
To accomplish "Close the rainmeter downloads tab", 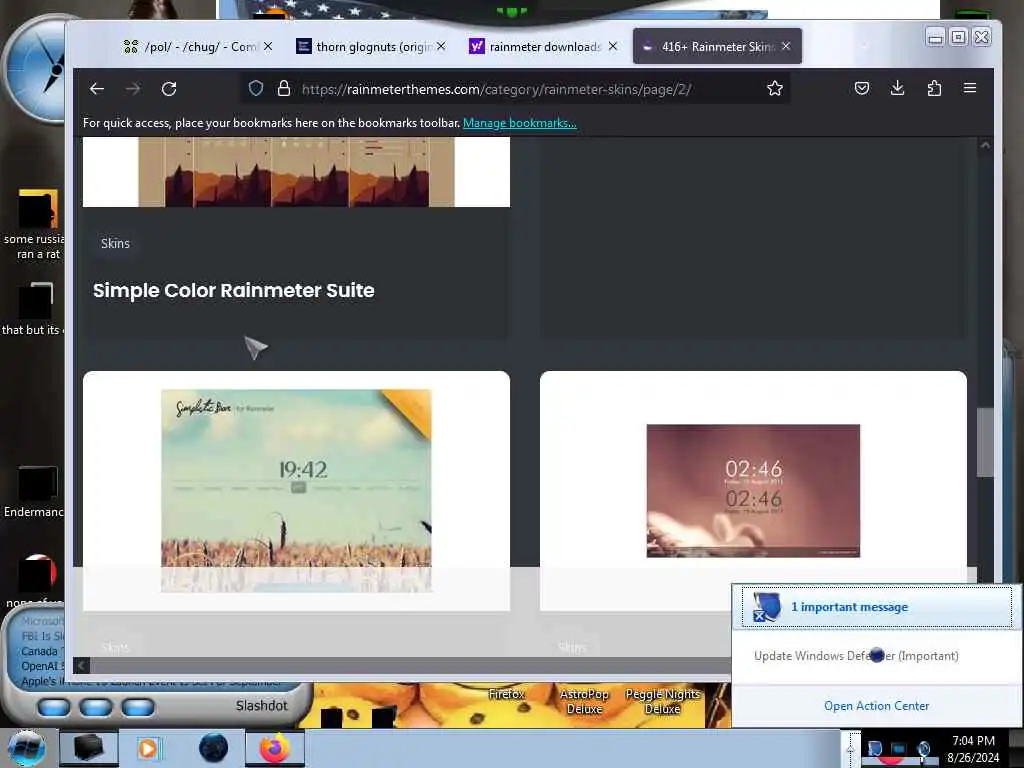I will click(613, 46).
